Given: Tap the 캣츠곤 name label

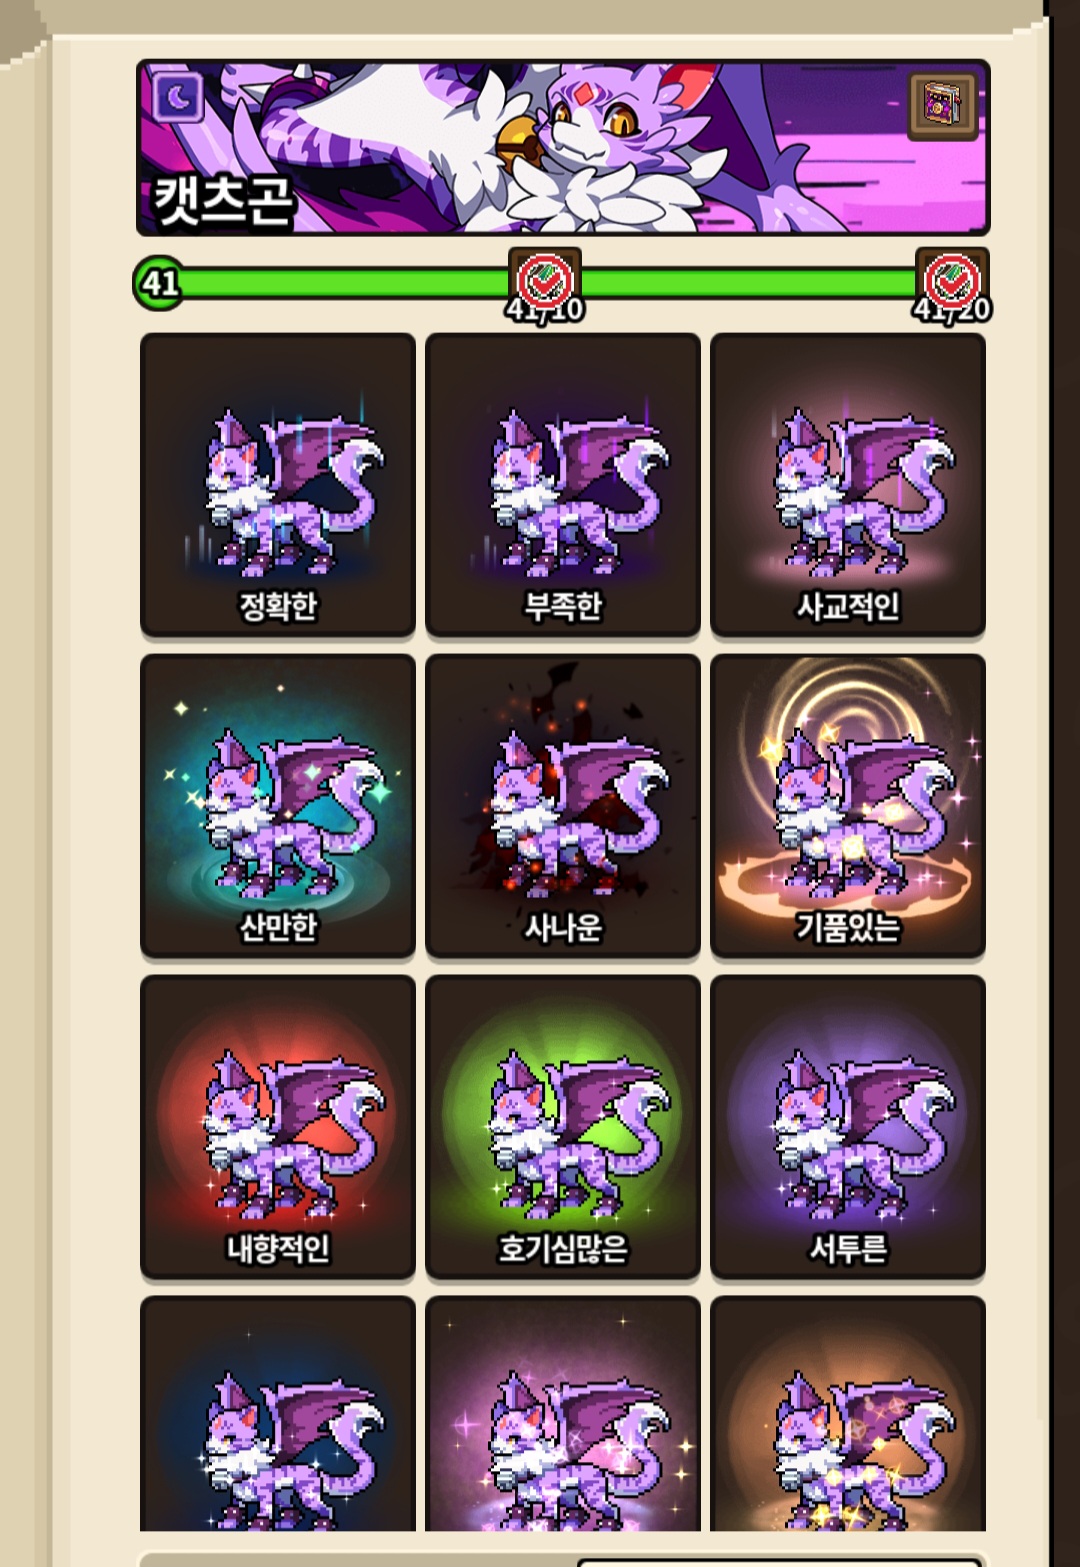Looking at the screenshot, I should tap(223, 199).
